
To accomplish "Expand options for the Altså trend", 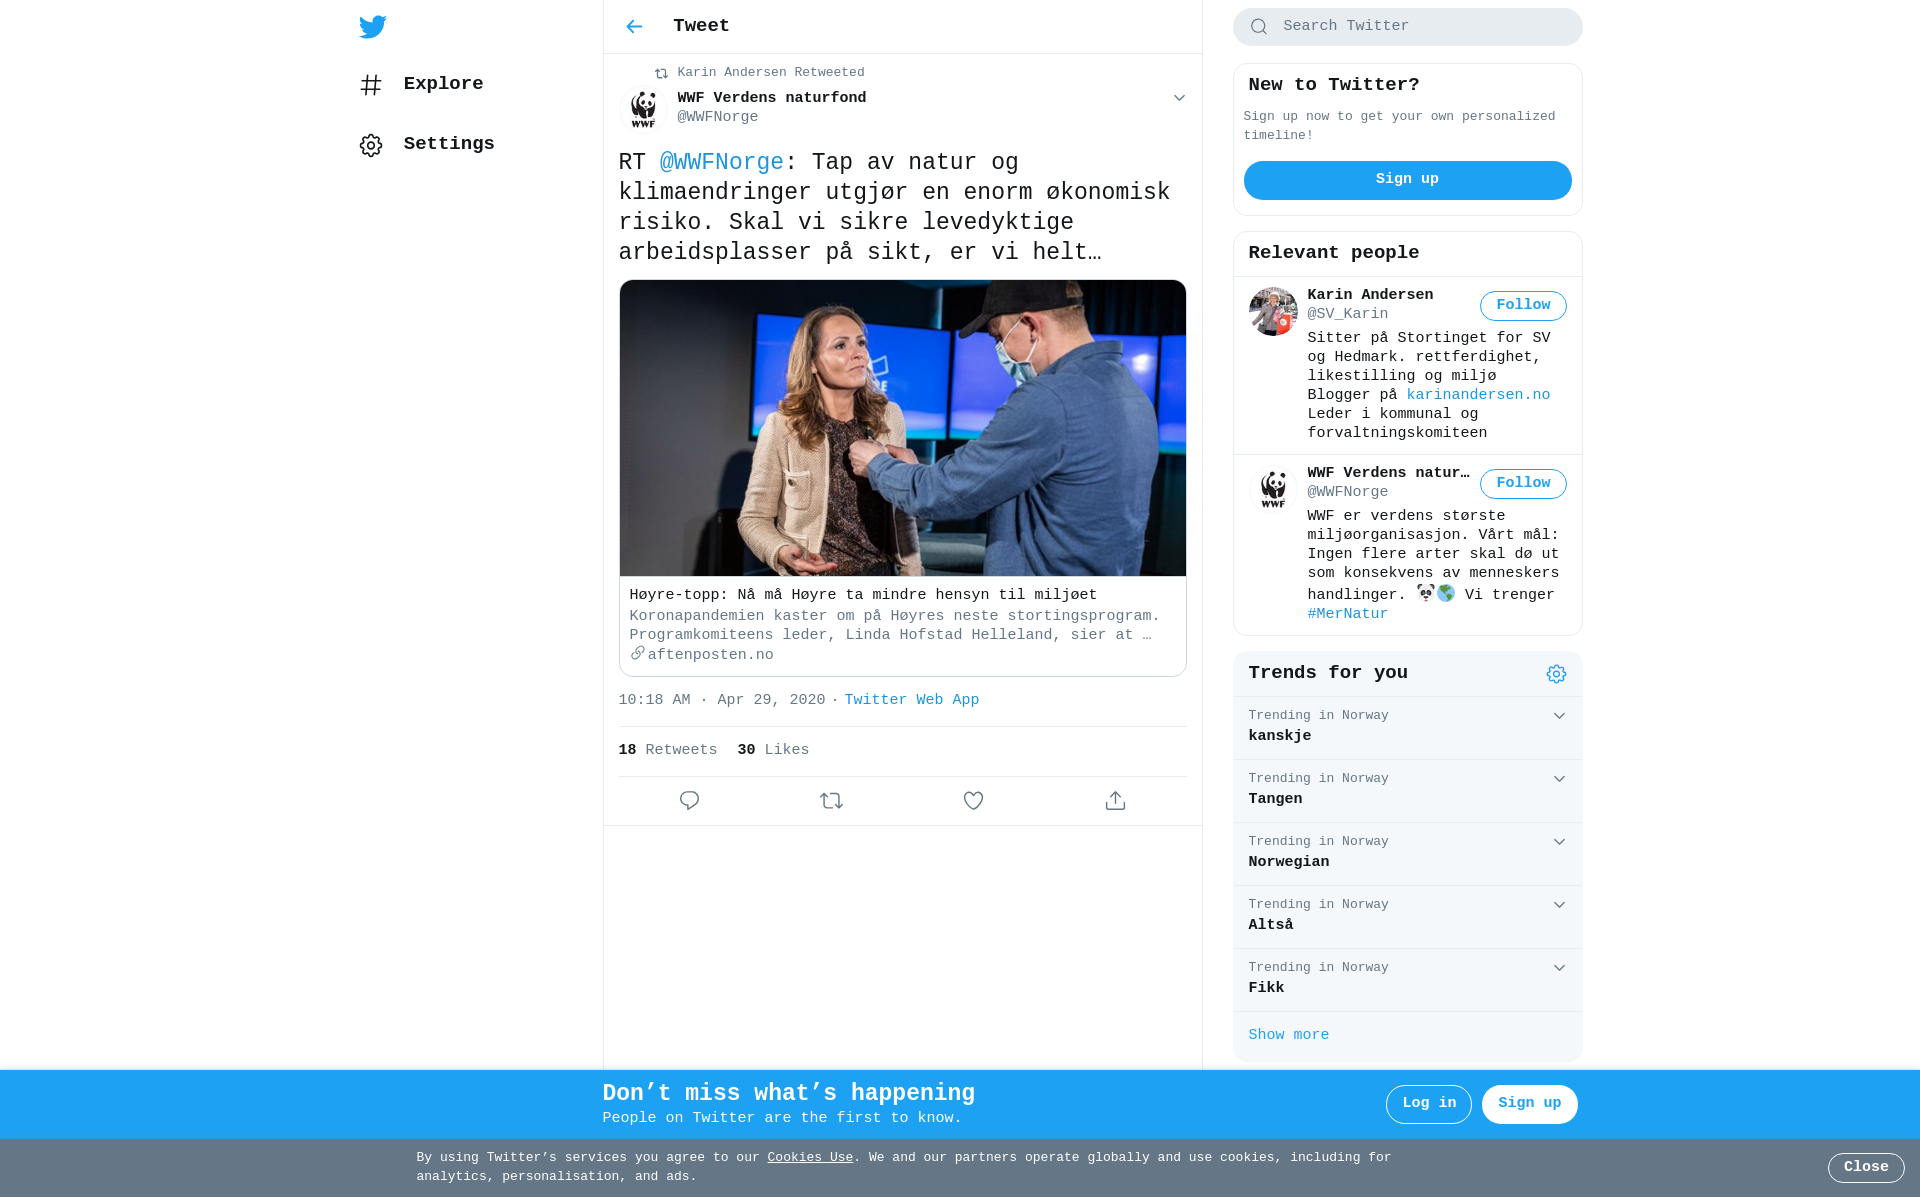I will coord(1559,905).
